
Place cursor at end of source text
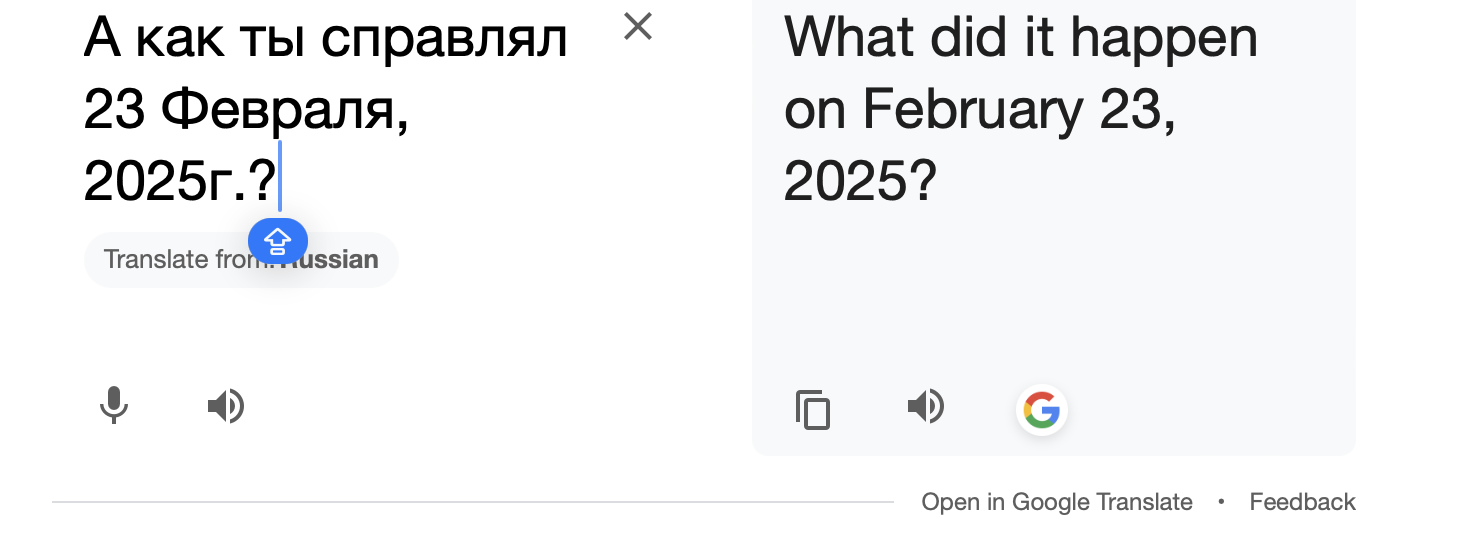278,181
